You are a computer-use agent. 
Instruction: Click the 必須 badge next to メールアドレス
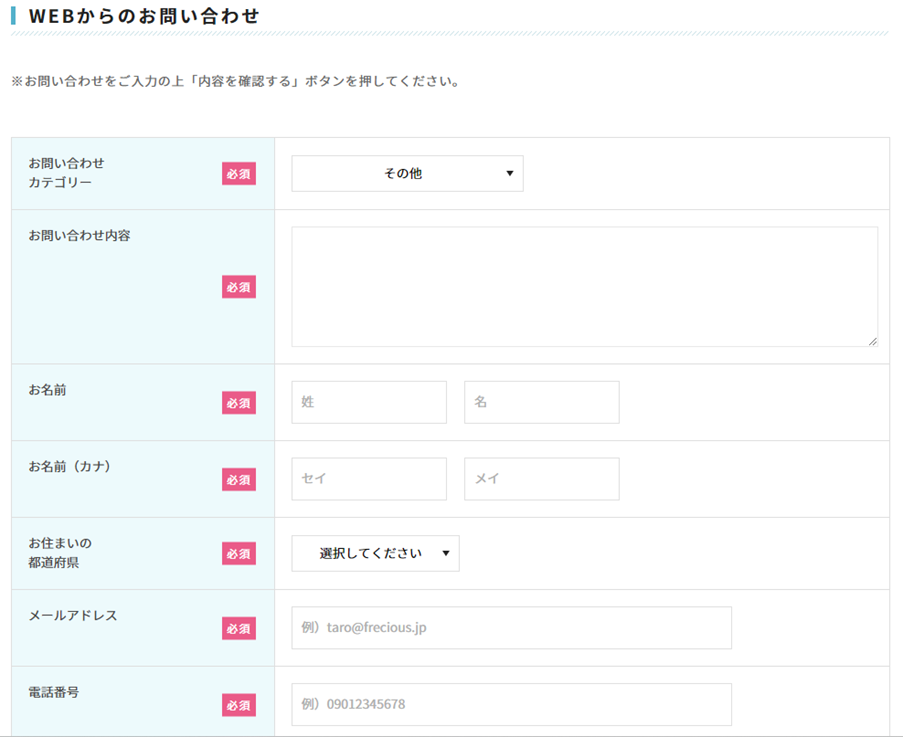pyautogui.click(x=239, y=629)
